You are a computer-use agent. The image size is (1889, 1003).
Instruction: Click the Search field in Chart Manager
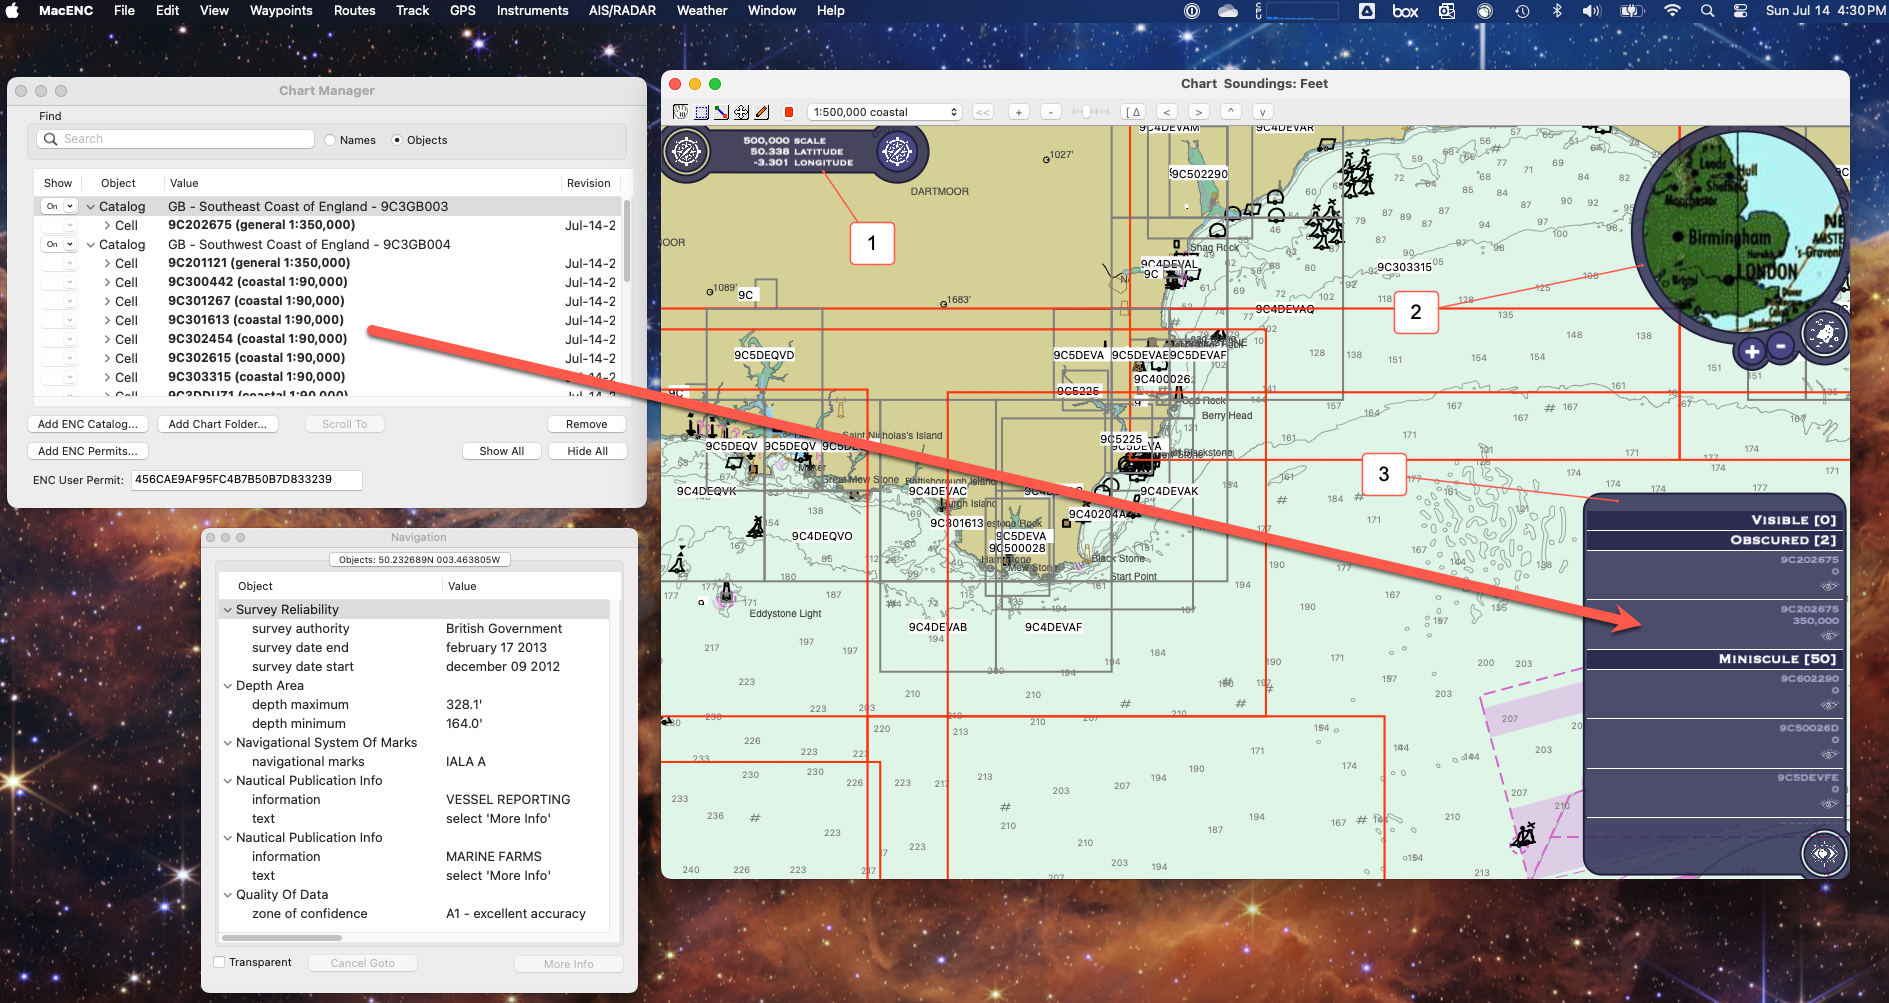(x=176, y=139)
